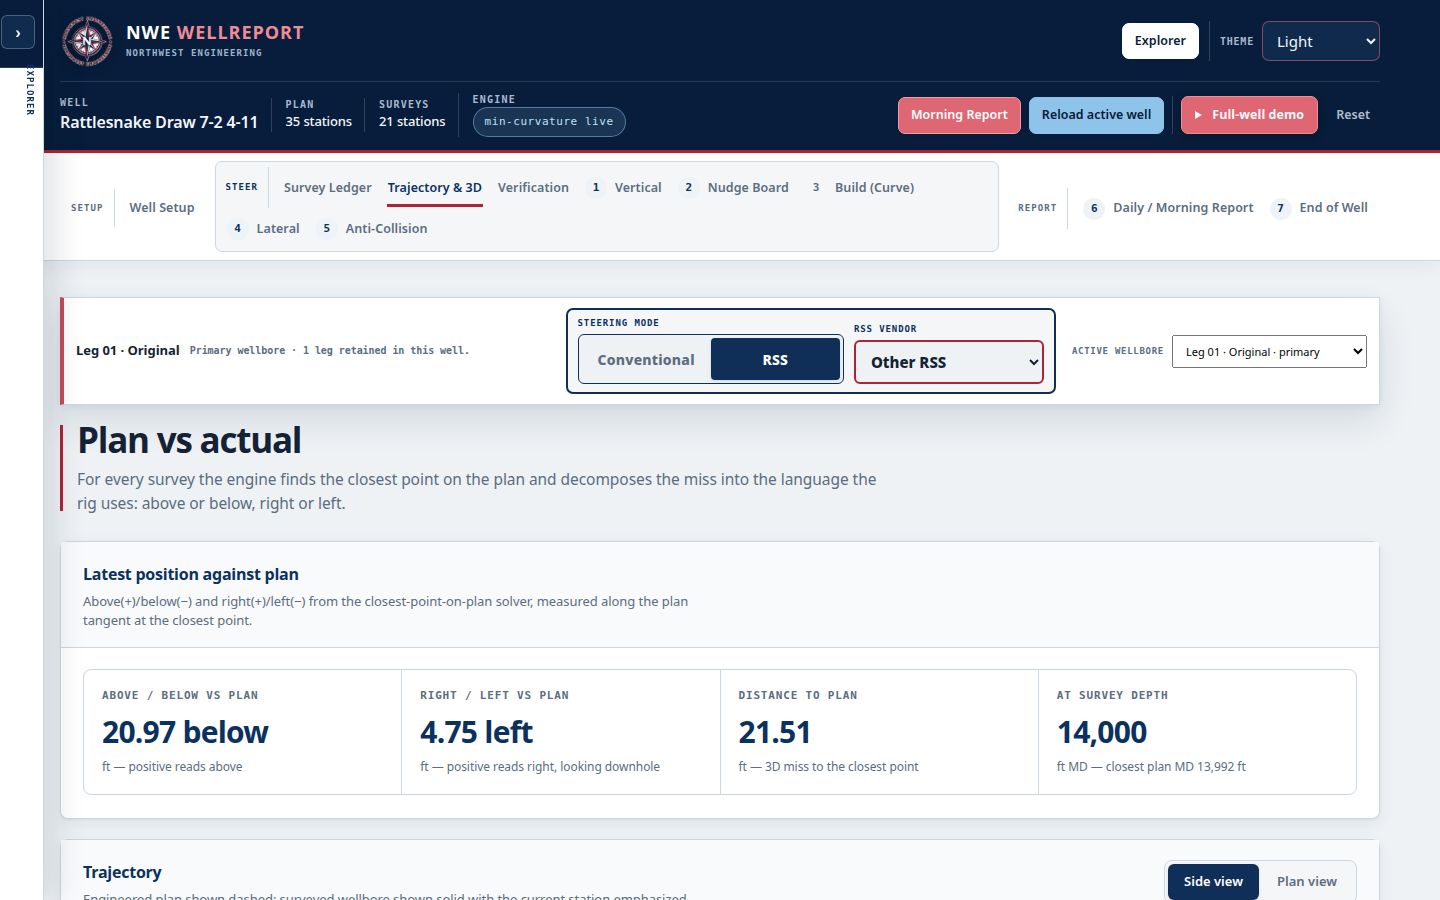Click the Morning Report button

pyautogui.click(x=959, y=115)
